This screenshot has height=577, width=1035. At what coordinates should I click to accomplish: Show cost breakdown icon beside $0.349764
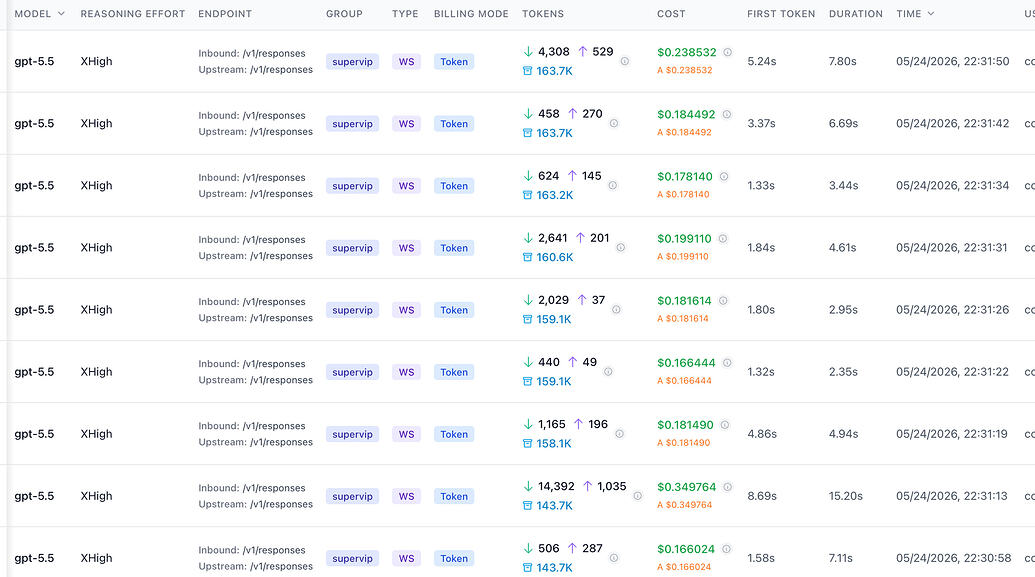pos(727,487)
